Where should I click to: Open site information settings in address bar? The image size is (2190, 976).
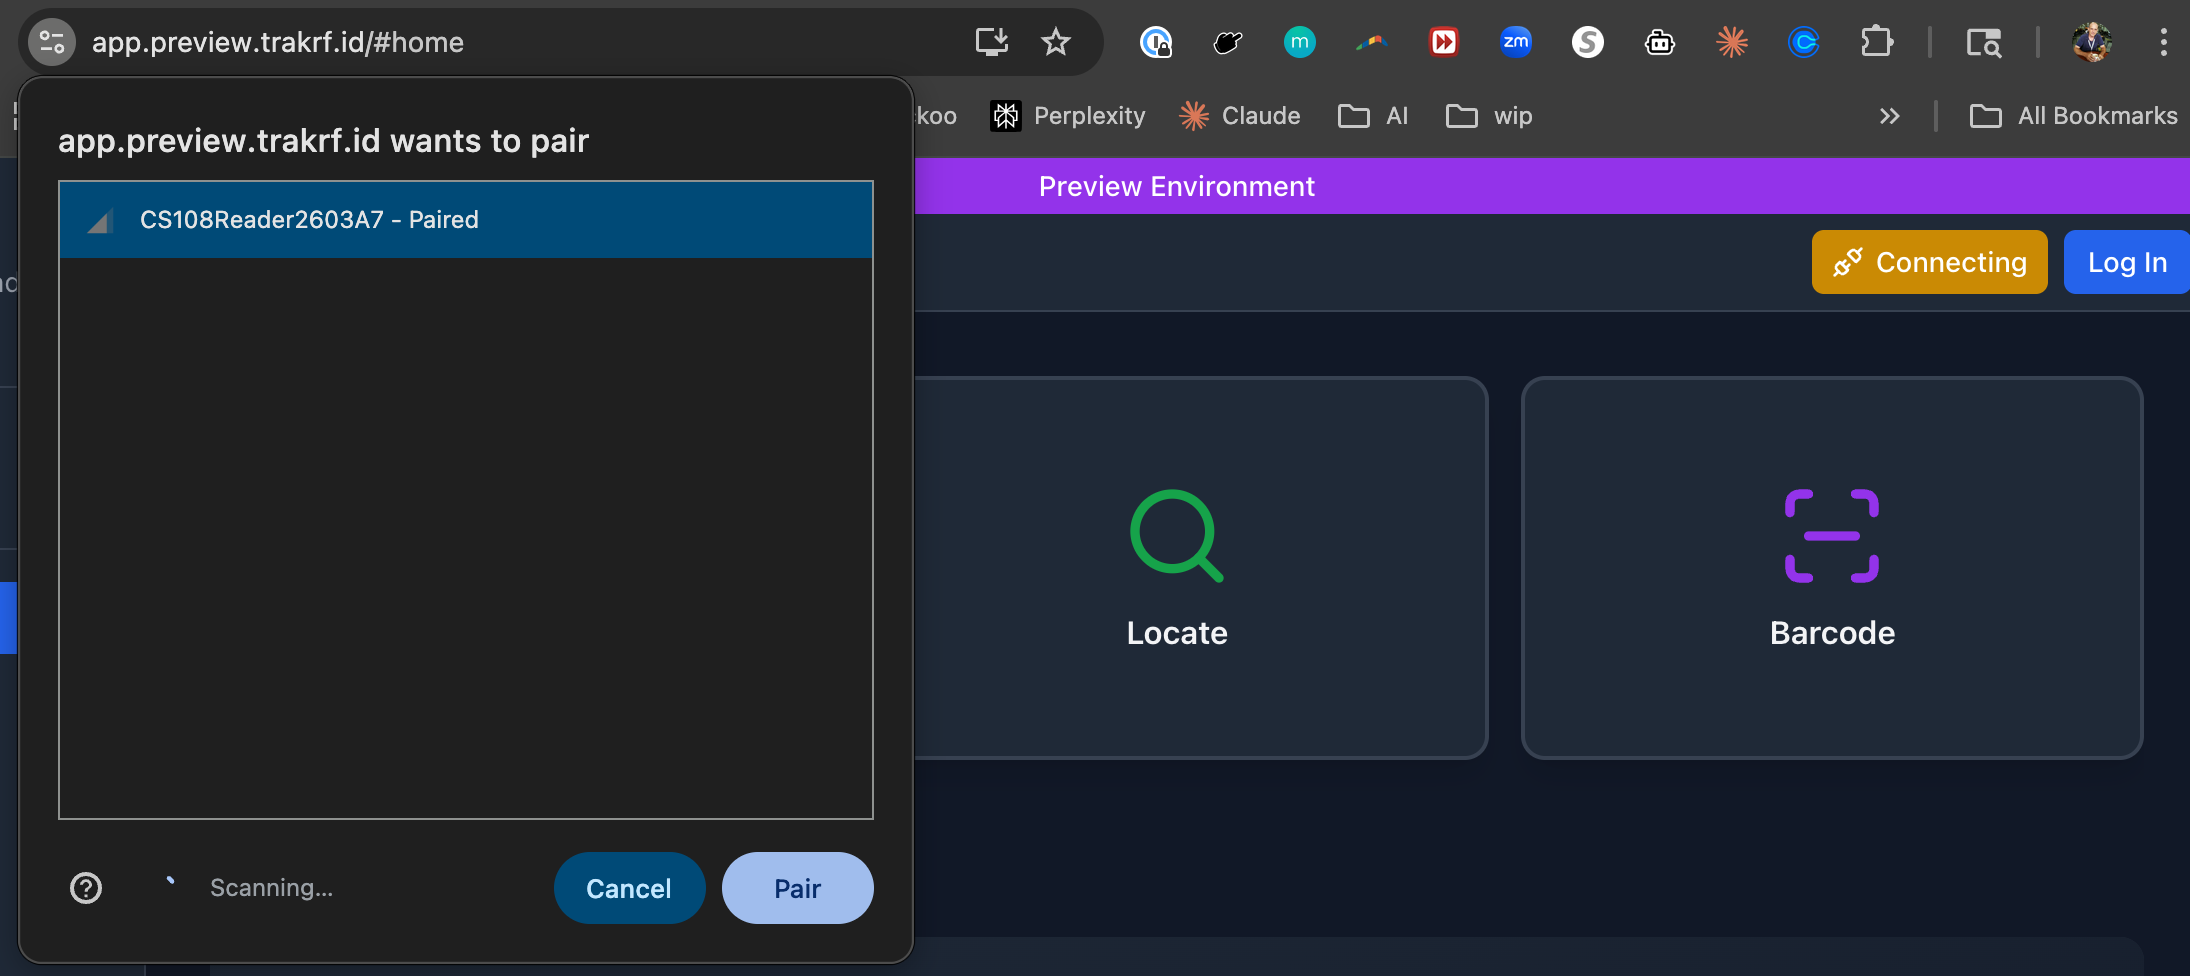coord(52,42)
